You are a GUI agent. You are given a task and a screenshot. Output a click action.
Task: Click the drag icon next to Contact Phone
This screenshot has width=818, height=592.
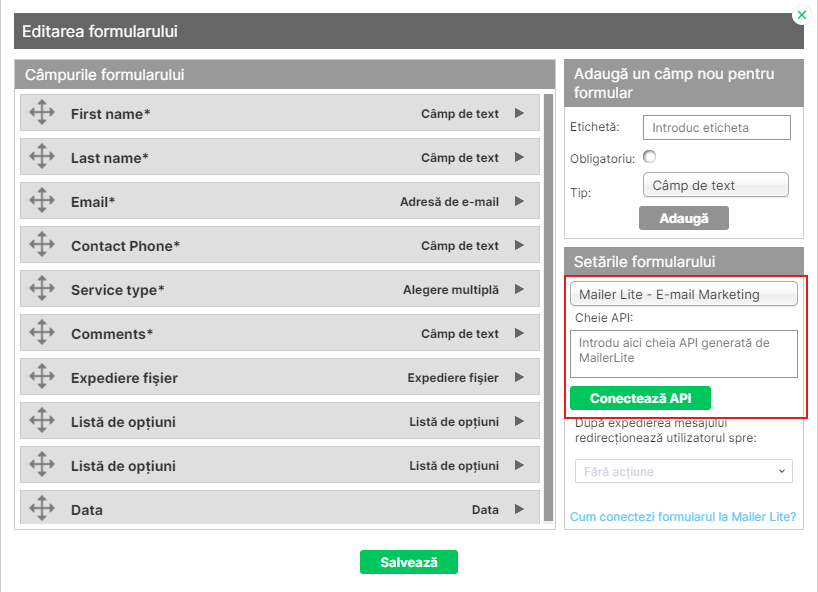42,245
